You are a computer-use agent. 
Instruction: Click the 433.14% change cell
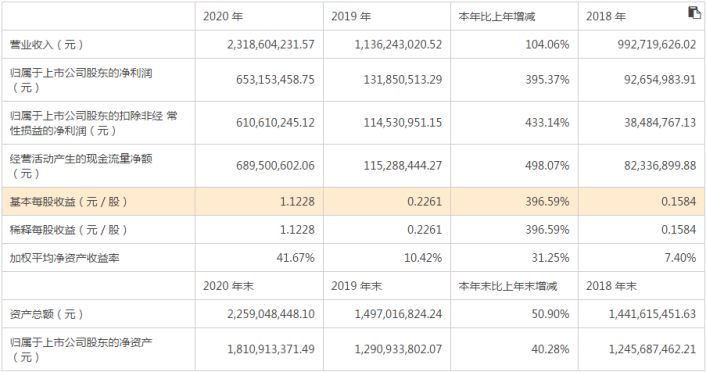point(547,122)
